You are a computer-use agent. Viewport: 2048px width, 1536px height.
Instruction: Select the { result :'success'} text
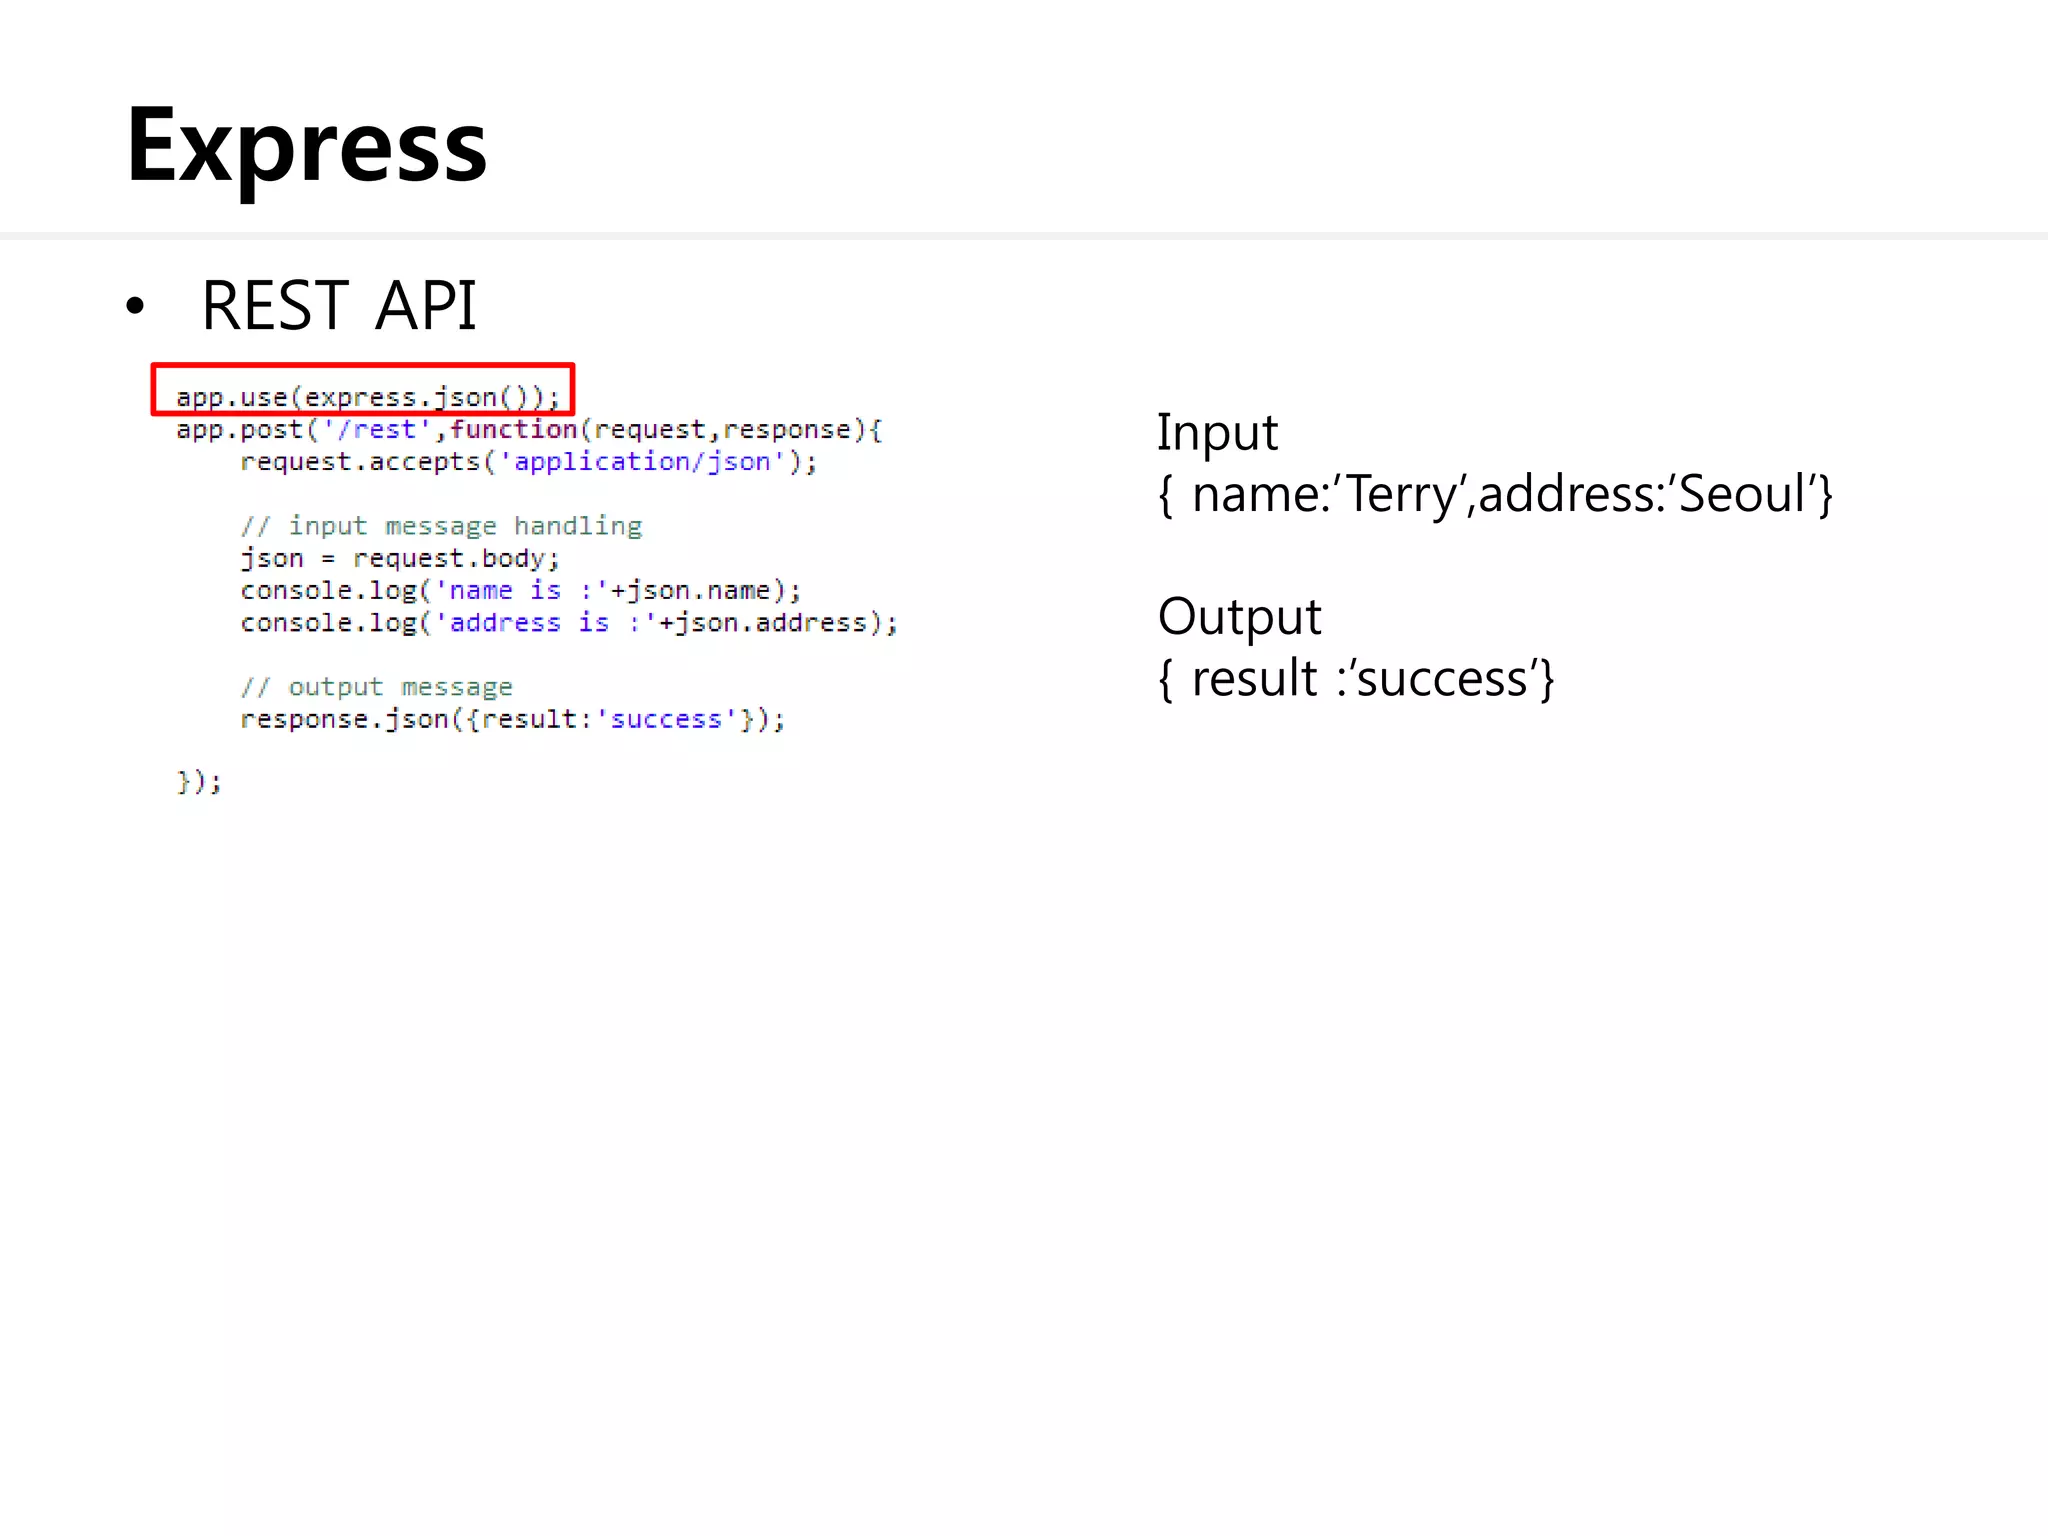pyautogui.click(x=1356, y=679)
